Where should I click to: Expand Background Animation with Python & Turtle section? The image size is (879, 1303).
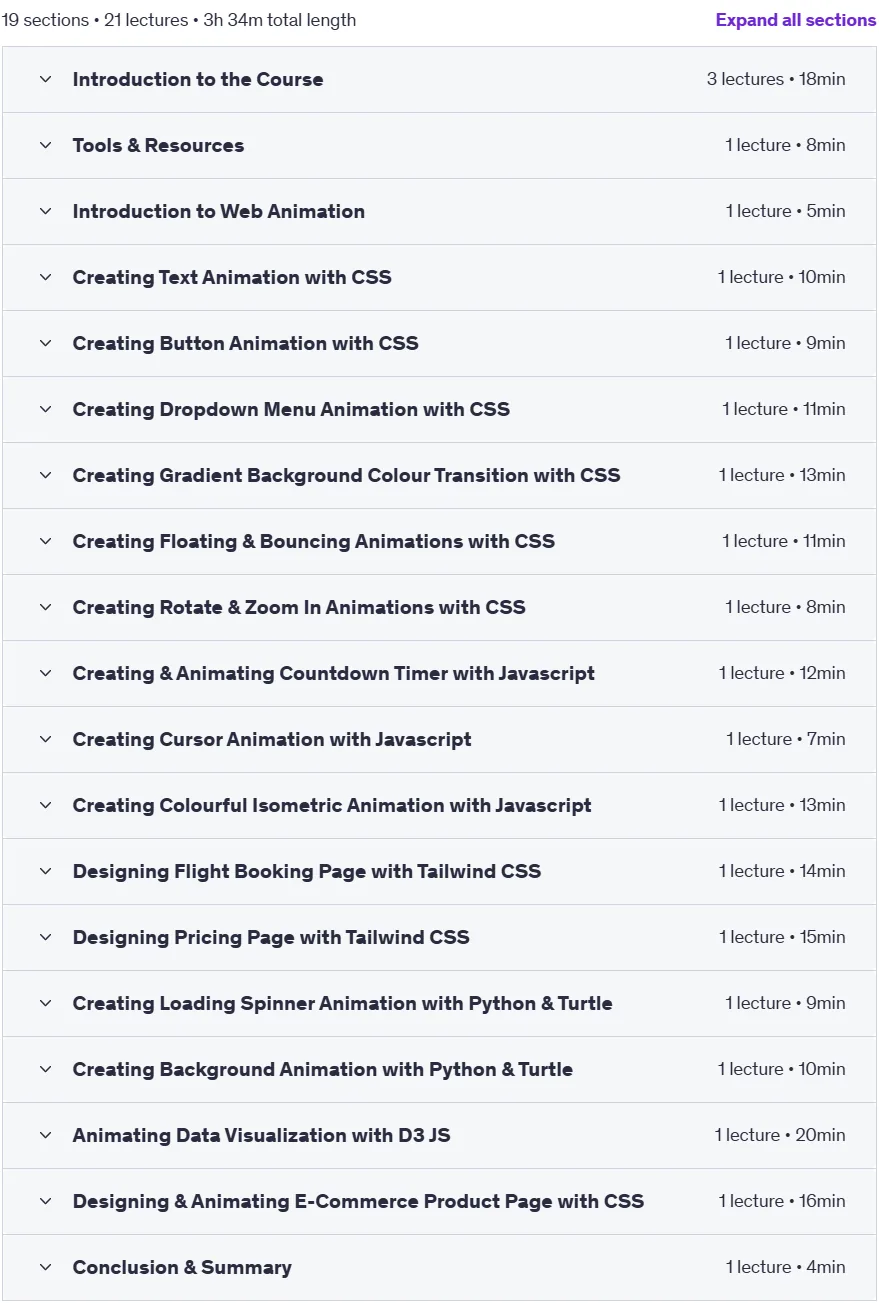coord(439,1069)
